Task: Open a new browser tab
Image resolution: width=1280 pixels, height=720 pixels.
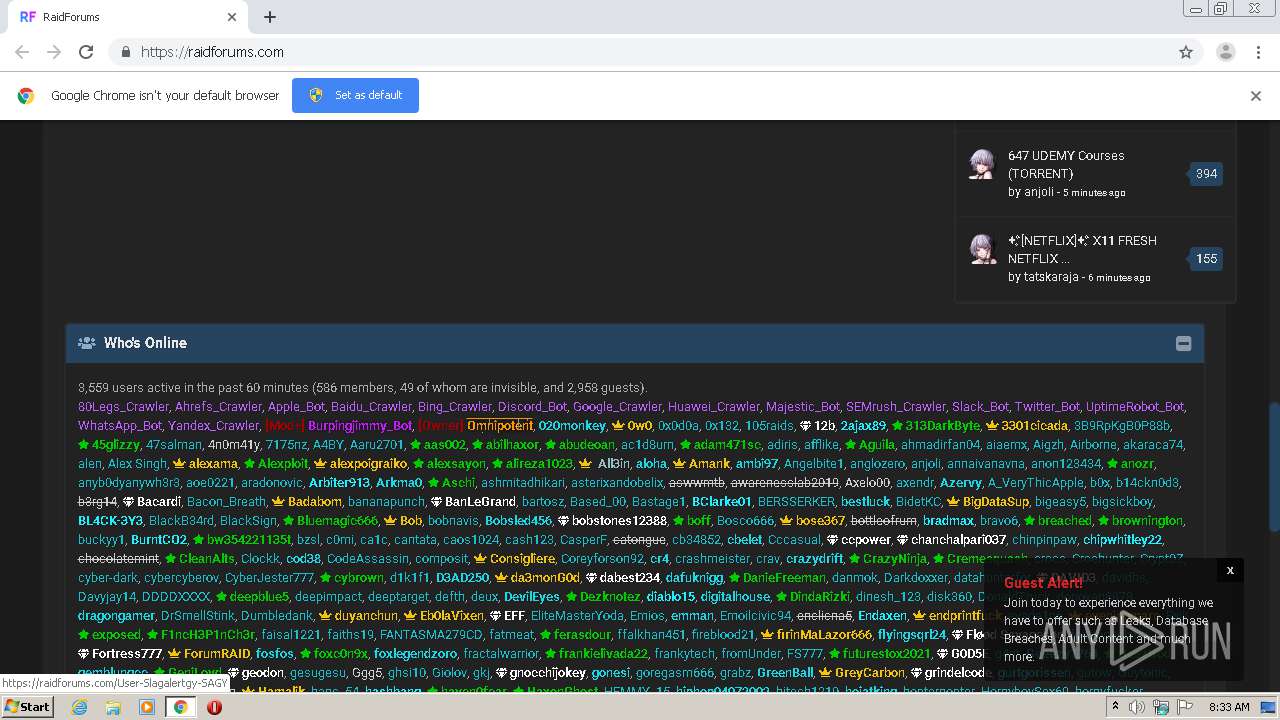Action: tap(270, 17)
